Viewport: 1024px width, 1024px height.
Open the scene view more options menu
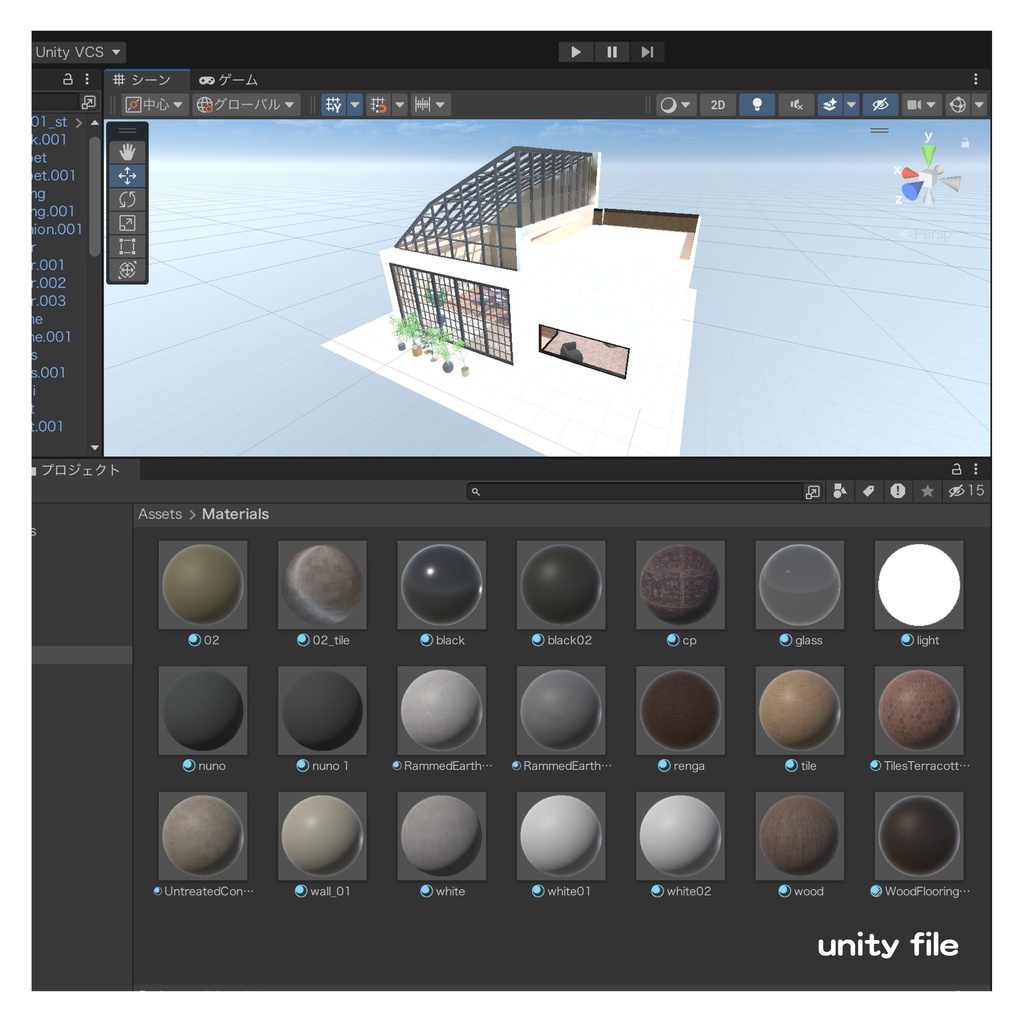976,79
